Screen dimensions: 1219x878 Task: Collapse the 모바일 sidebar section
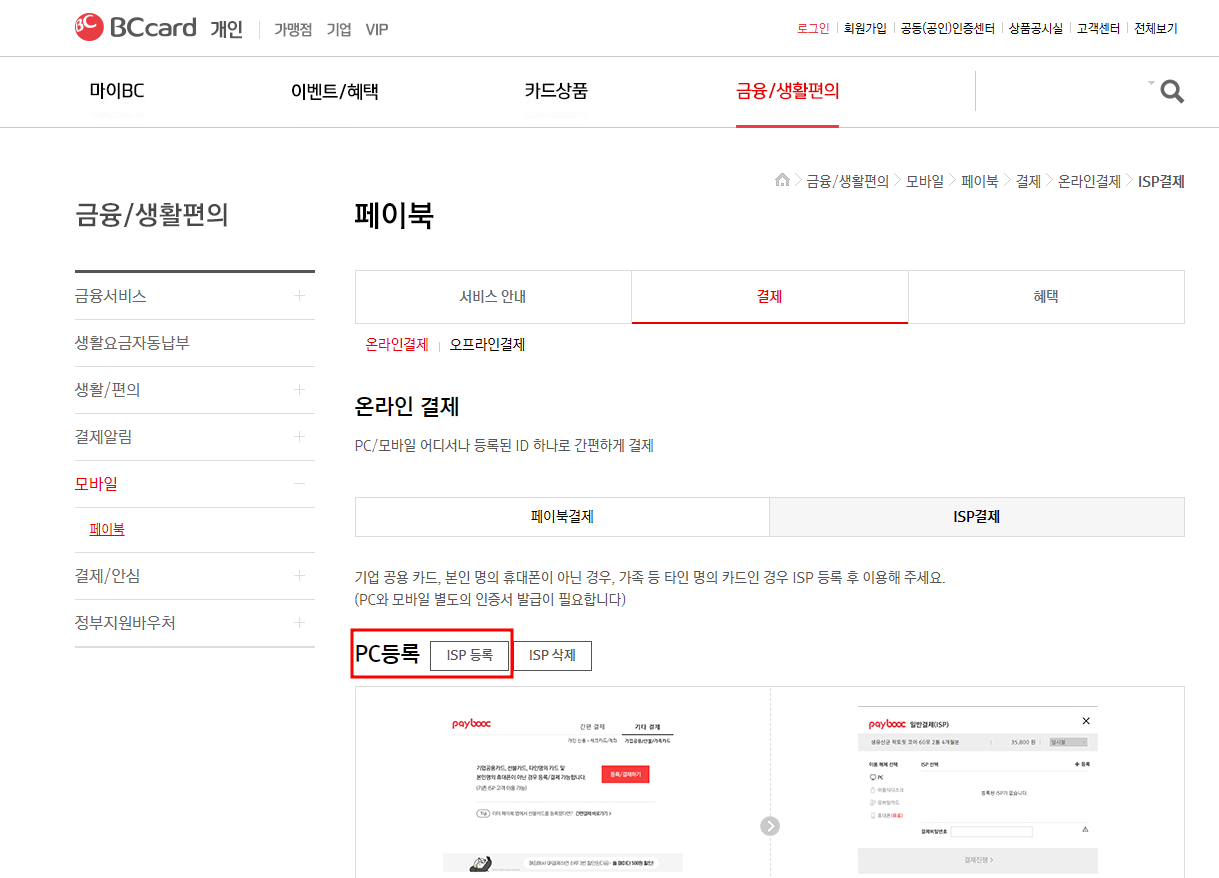pos(299,484)
